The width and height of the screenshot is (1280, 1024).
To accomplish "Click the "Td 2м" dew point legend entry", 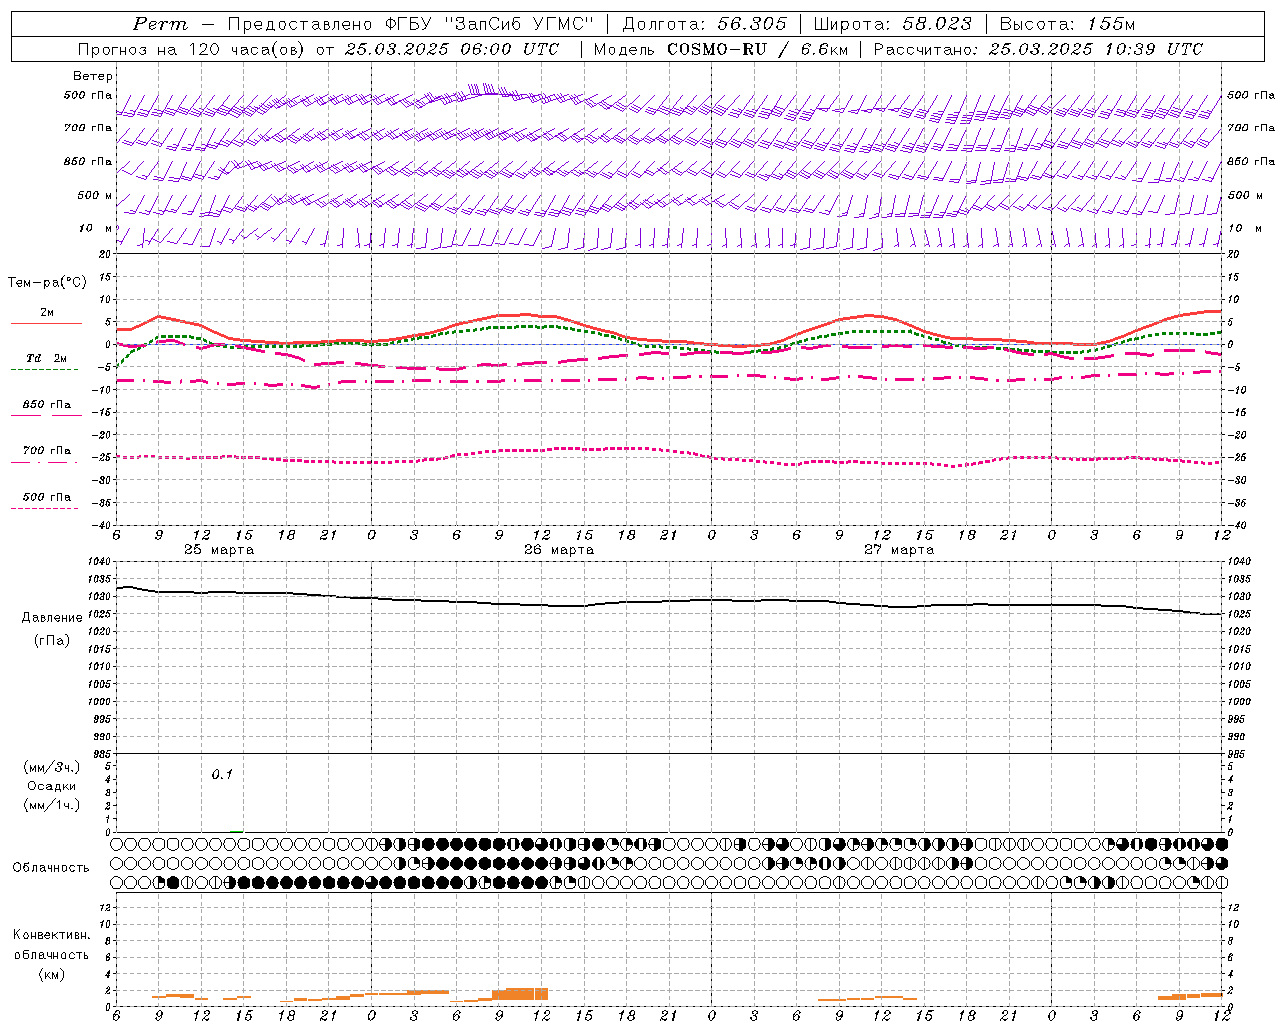I will (47, 358).
